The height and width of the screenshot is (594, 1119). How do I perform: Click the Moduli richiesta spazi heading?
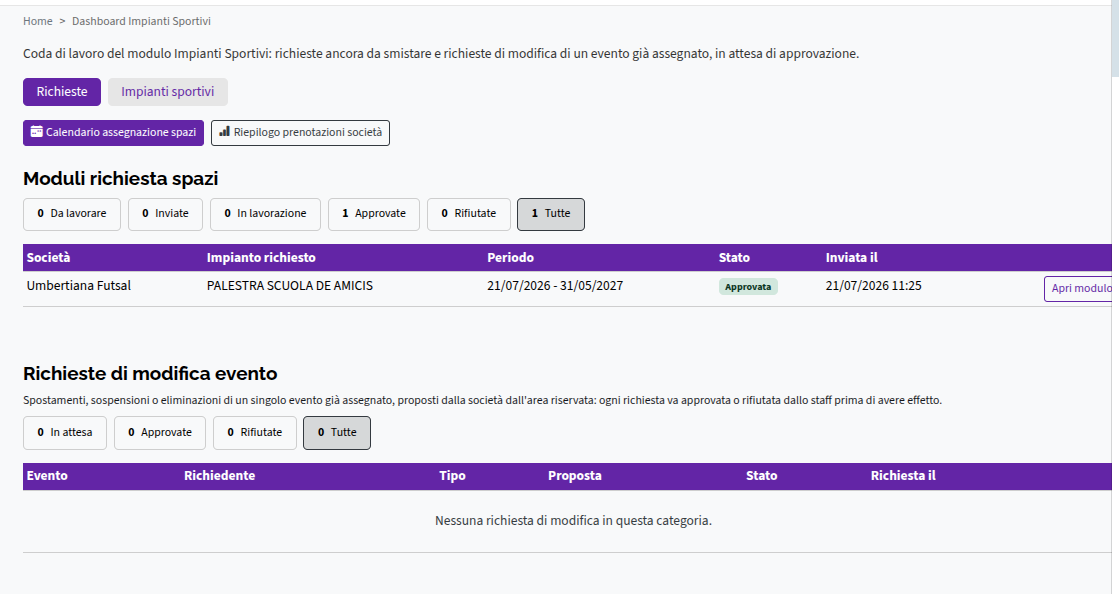coord(121,178)
